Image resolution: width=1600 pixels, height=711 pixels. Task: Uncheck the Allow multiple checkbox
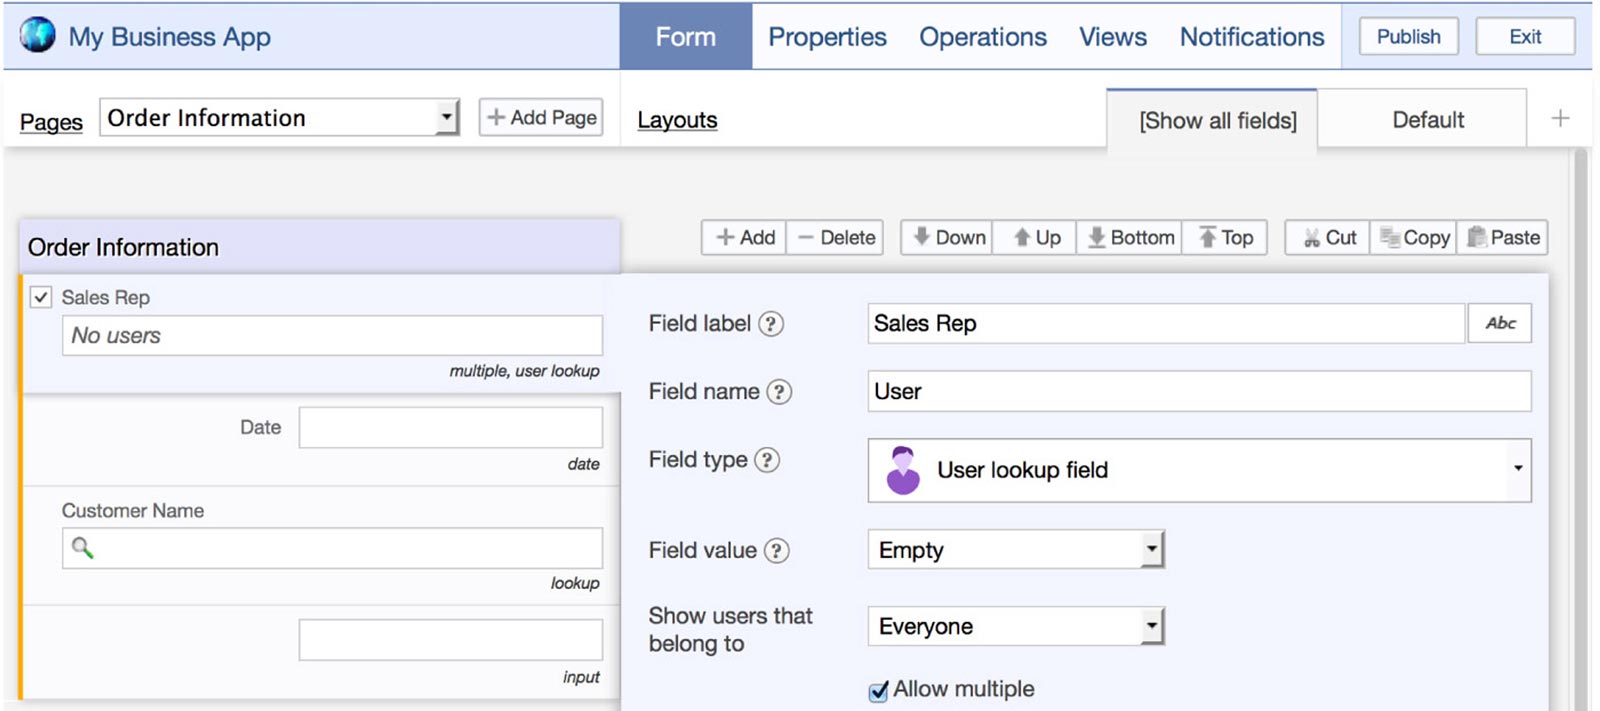pos(878,691)
